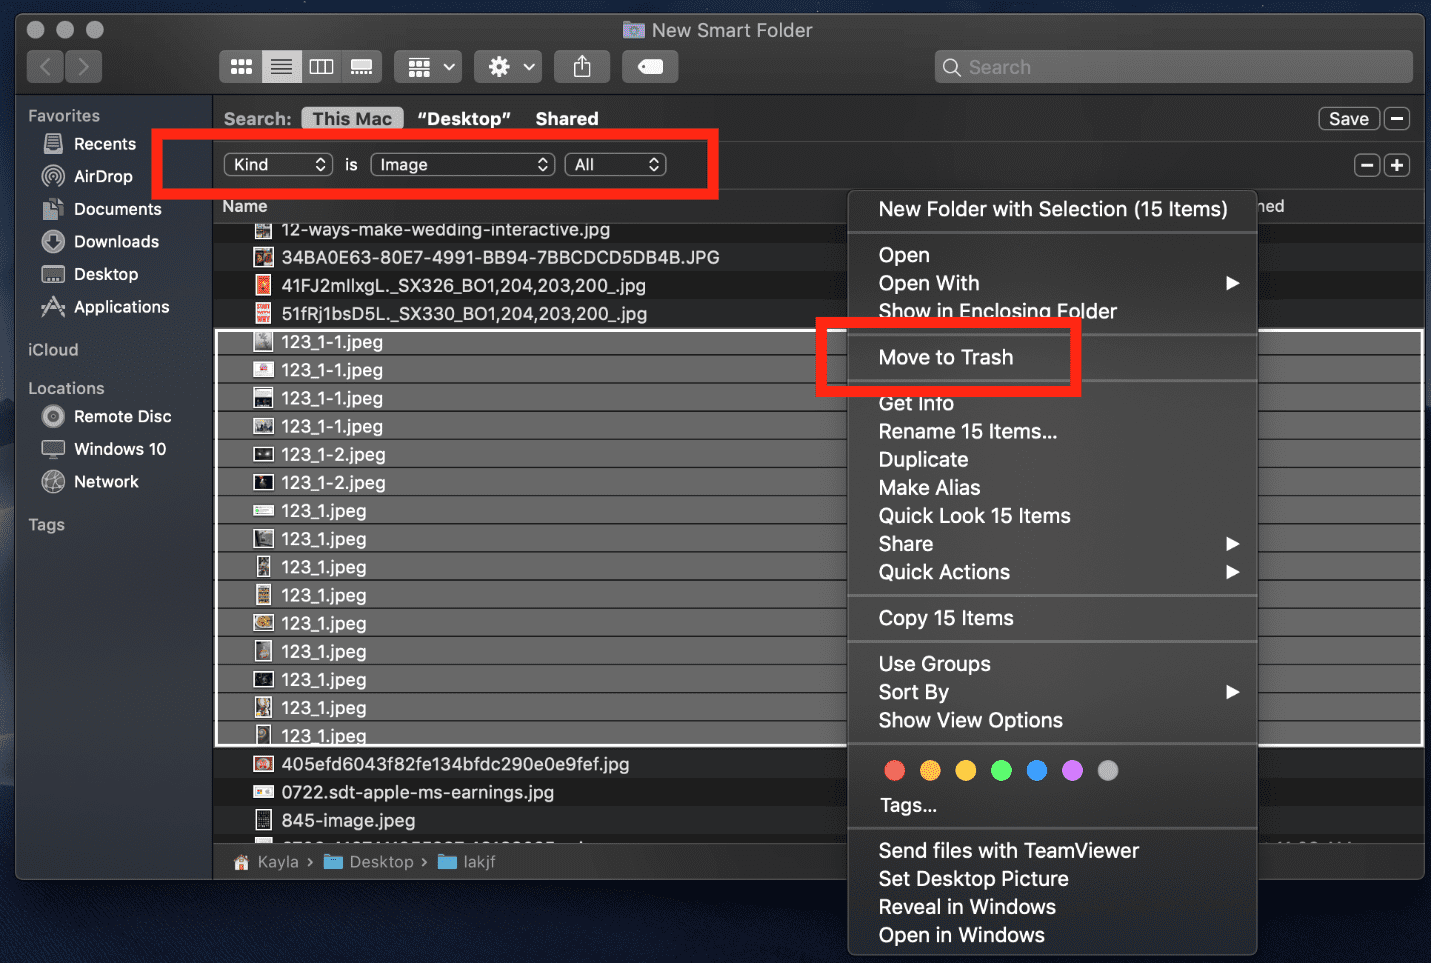
Task: Switch to column view in the toolbar
Action: [321, 66]
